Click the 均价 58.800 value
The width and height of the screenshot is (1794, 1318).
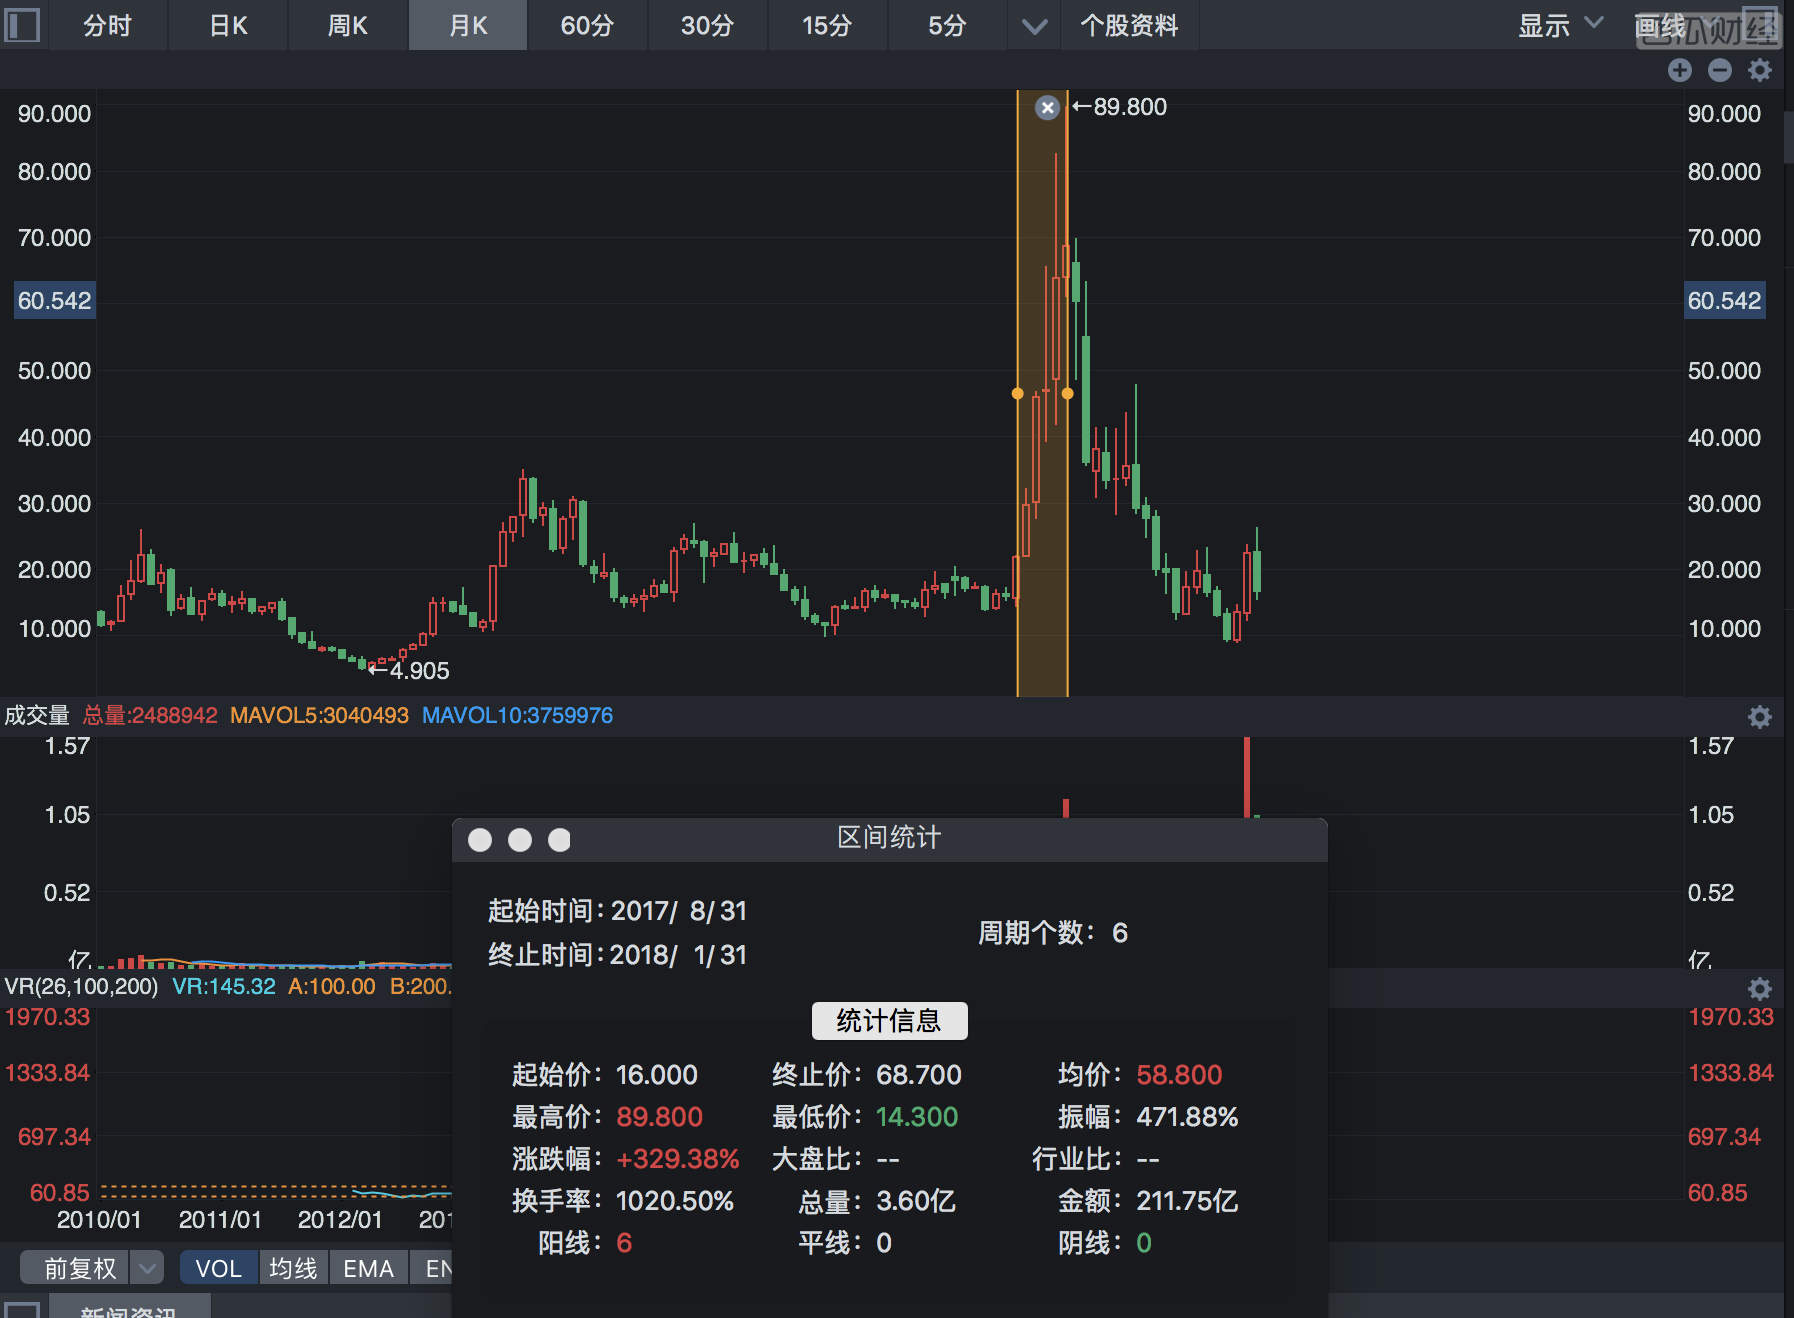[1179, 1075]
